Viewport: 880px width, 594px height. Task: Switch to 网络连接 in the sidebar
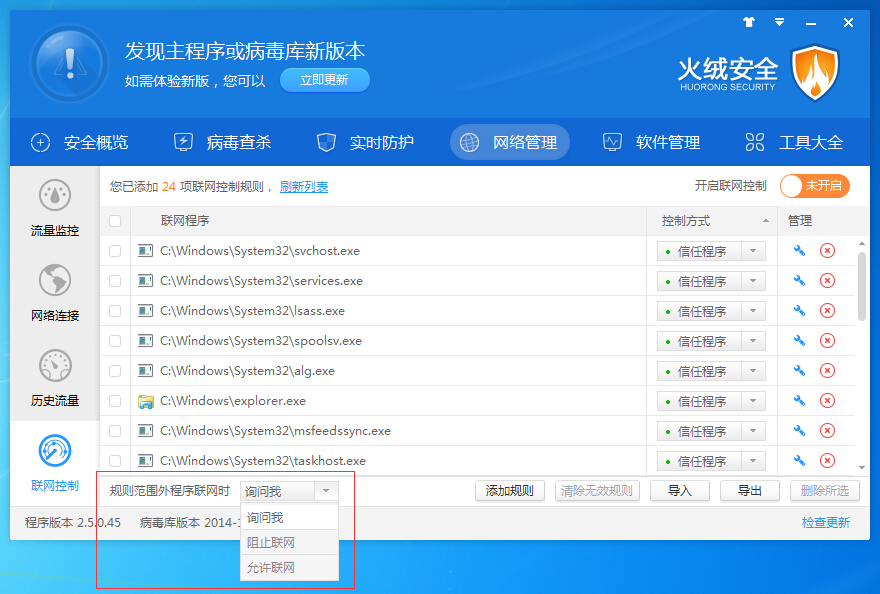point(57,292)
